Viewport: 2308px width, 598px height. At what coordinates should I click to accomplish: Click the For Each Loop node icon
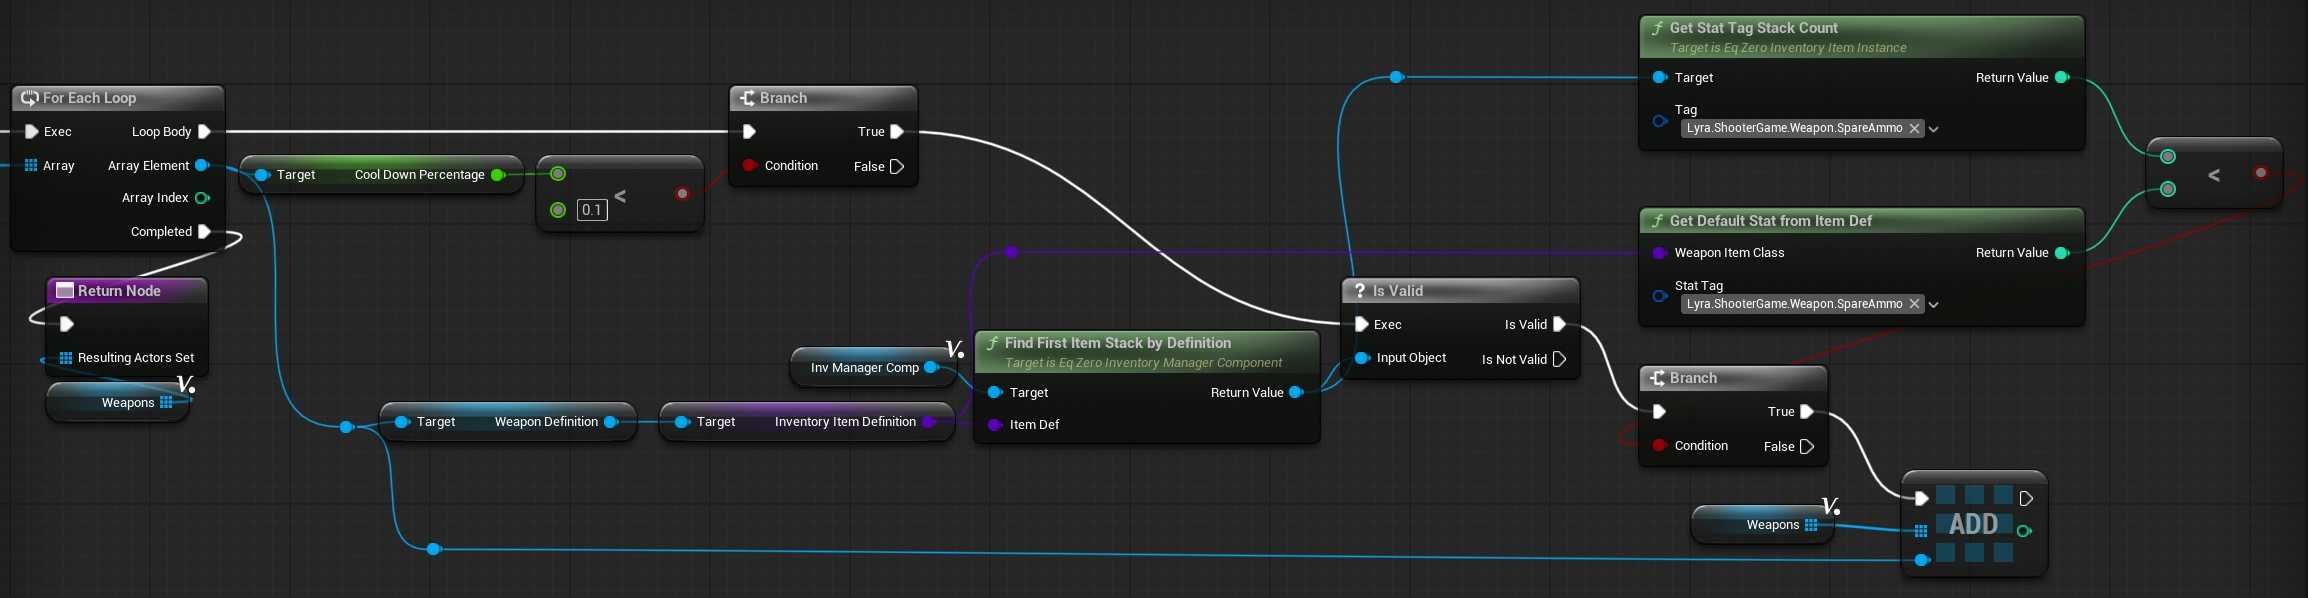coord(29,98)
